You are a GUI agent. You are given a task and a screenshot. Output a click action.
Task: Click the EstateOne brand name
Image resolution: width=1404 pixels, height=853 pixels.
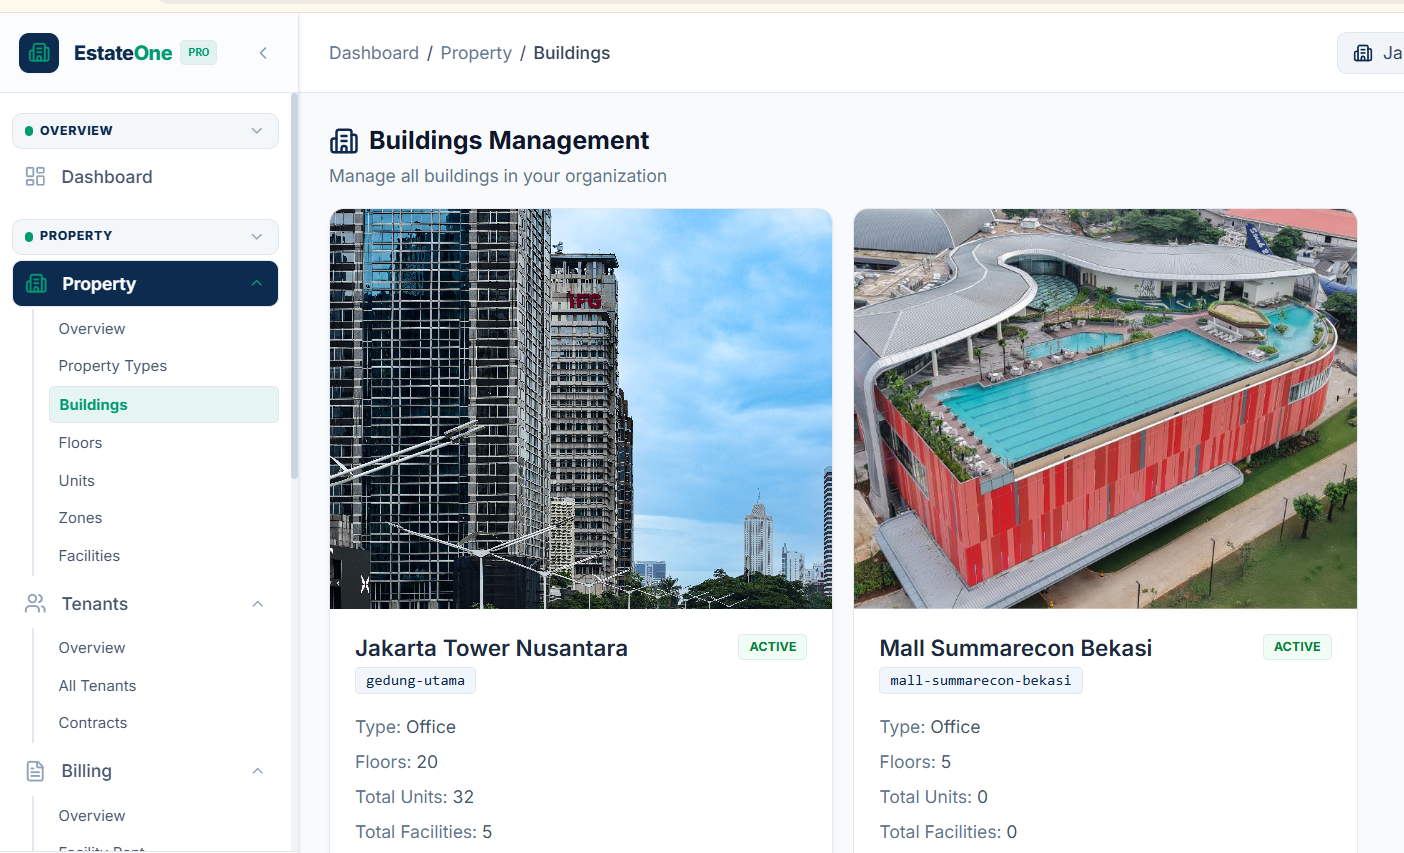123,53
